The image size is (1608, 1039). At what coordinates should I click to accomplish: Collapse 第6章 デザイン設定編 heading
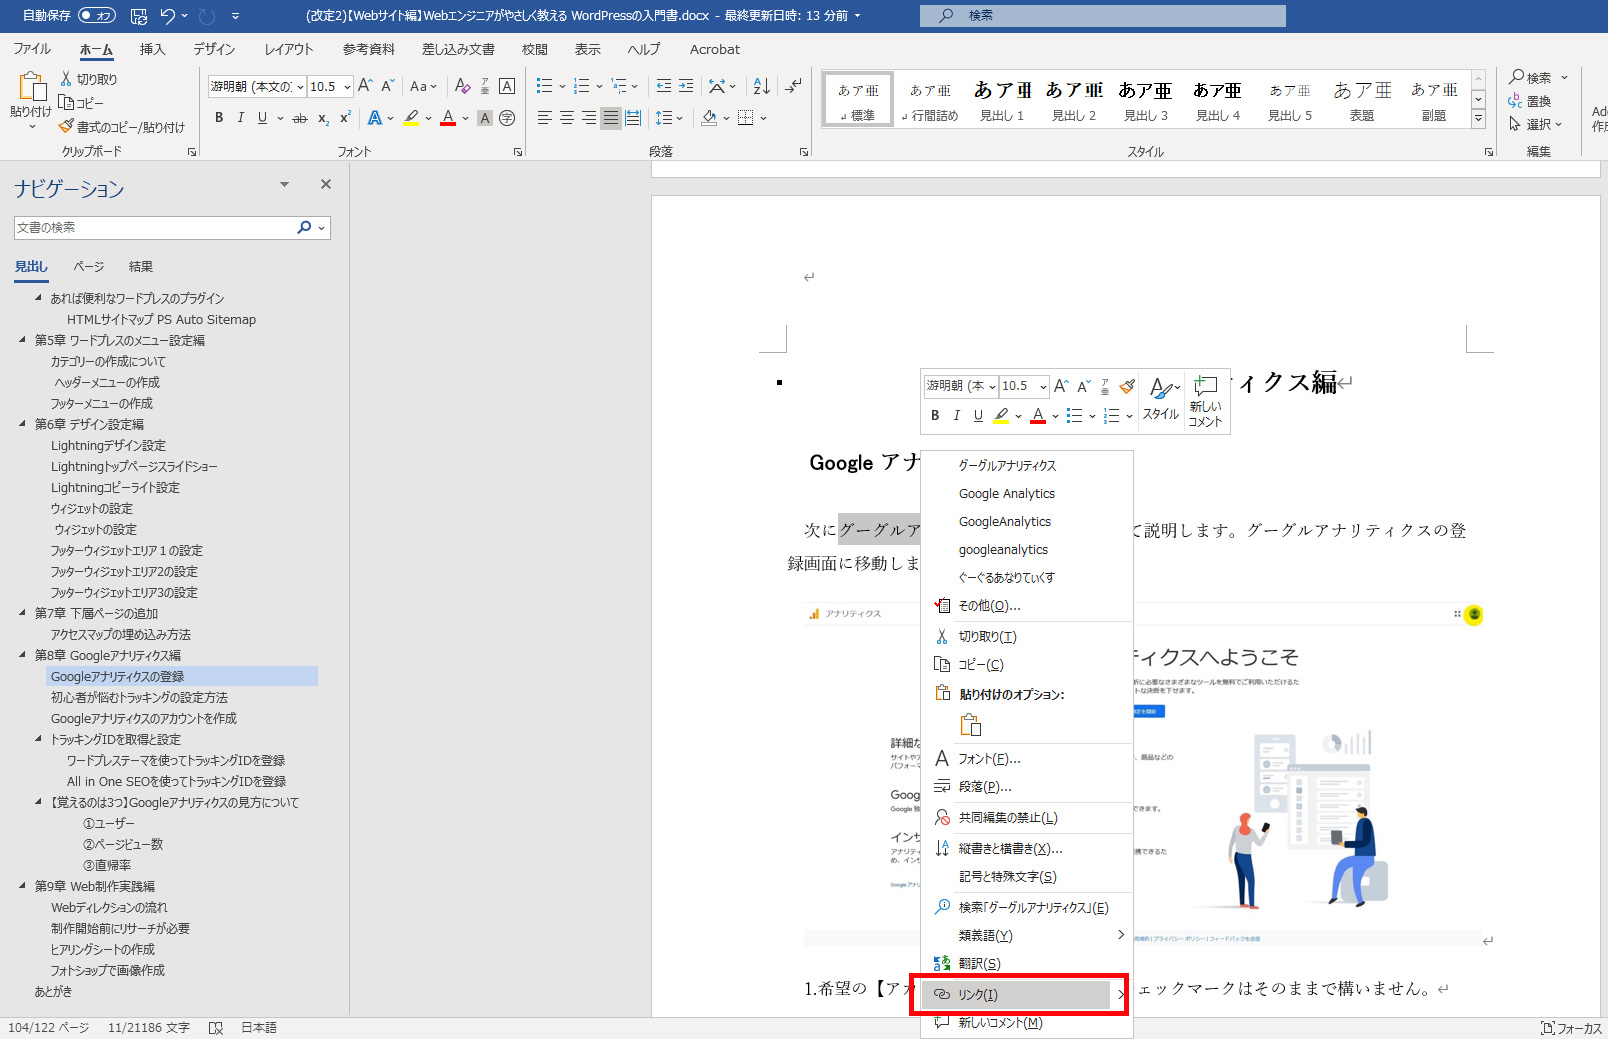coord(22,424)
